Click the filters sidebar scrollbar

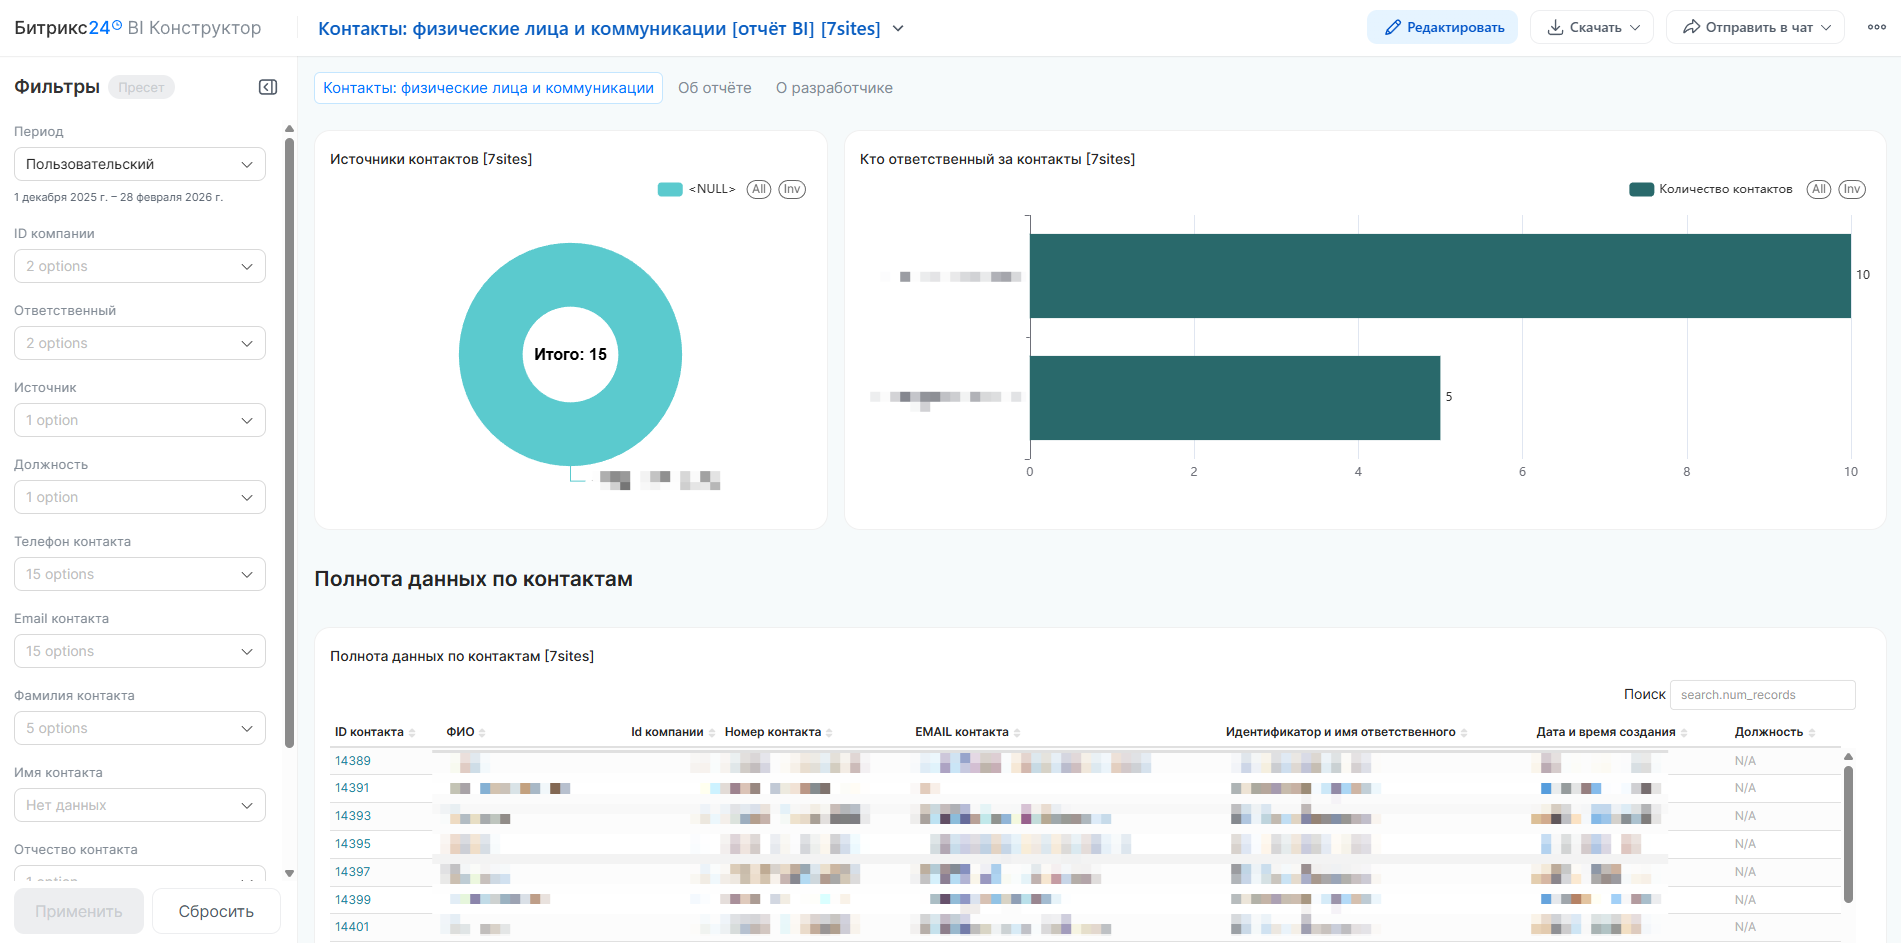[x=289, y=442]
